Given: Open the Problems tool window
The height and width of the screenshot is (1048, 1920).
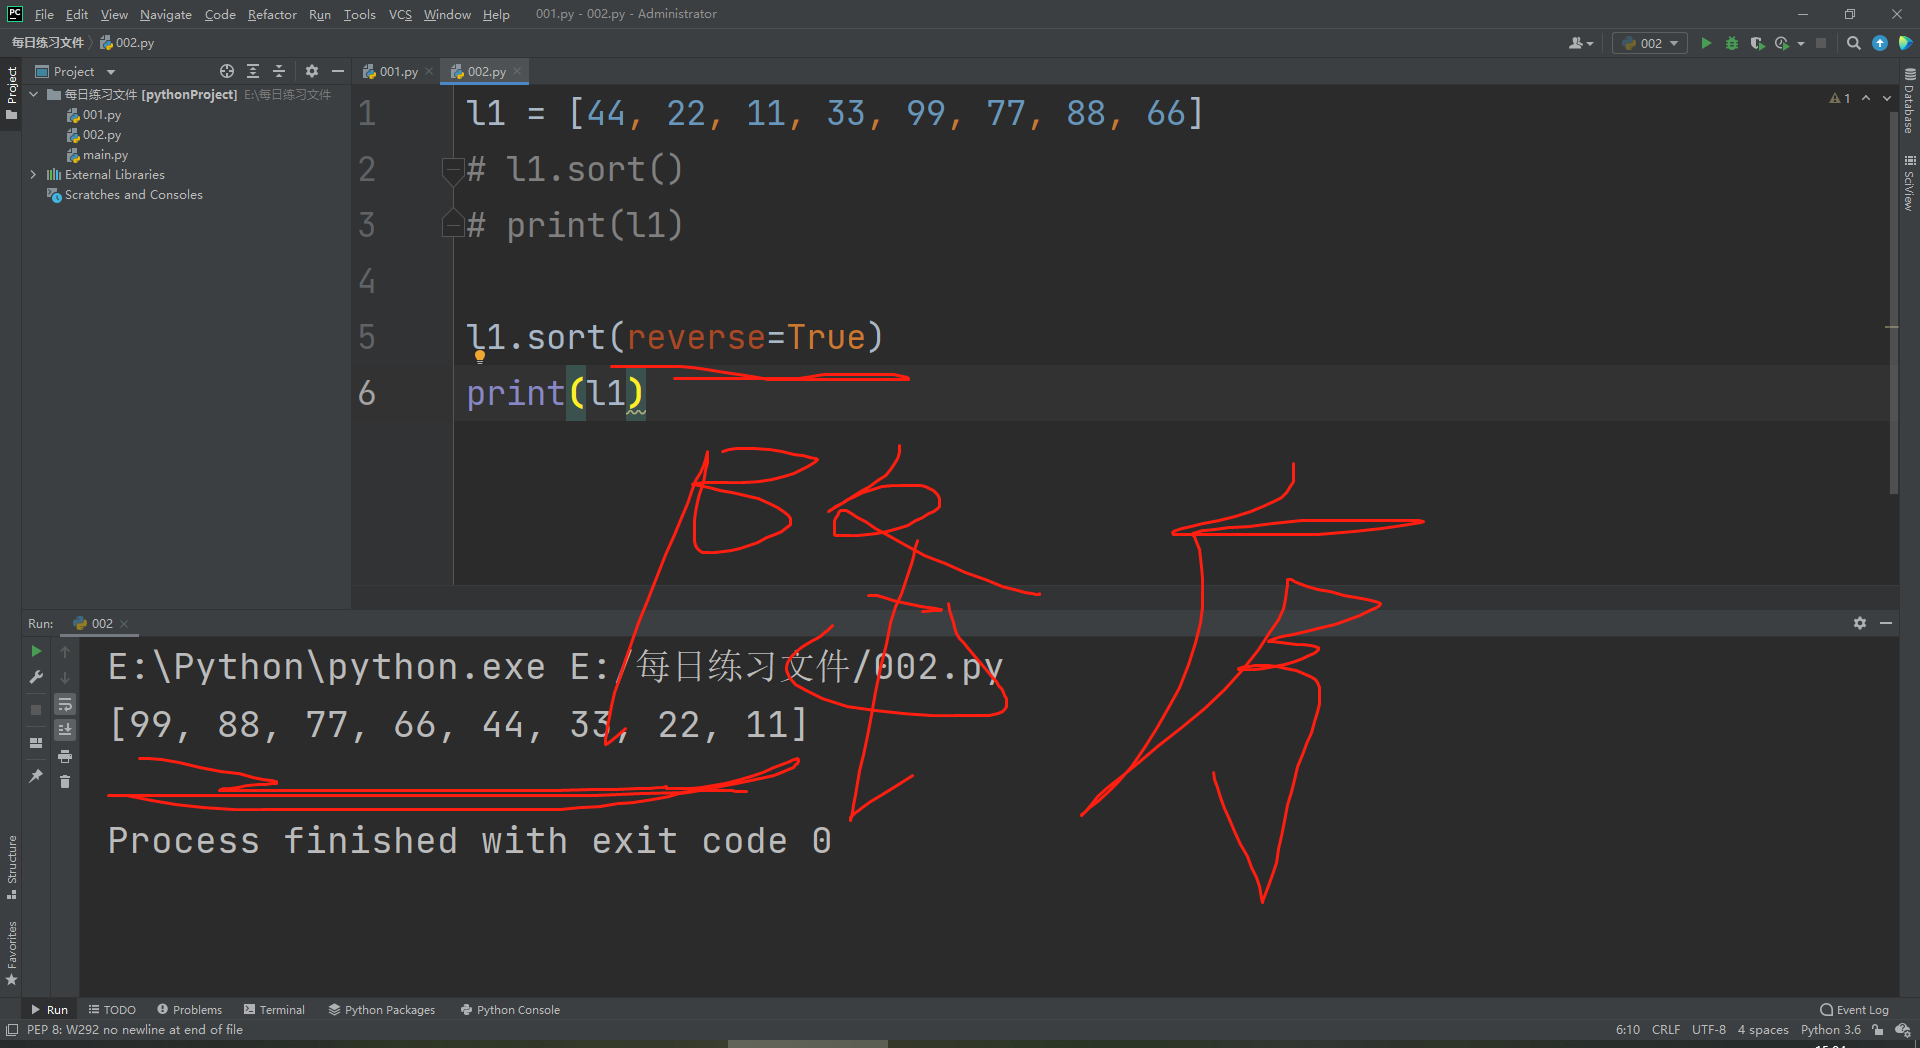Looking at the screenshot, I should (189, 1010).
